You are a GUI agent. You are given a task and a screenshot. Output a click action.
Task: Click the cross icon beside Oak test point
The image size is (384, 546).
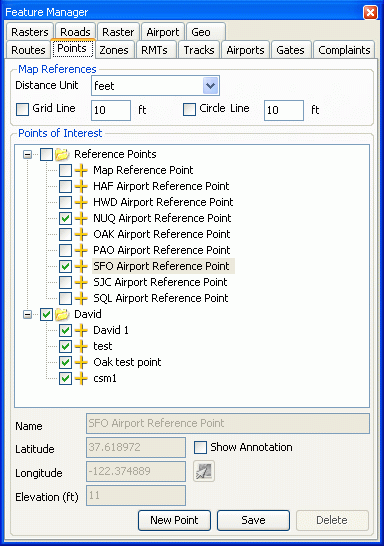[x=81, y=362]
